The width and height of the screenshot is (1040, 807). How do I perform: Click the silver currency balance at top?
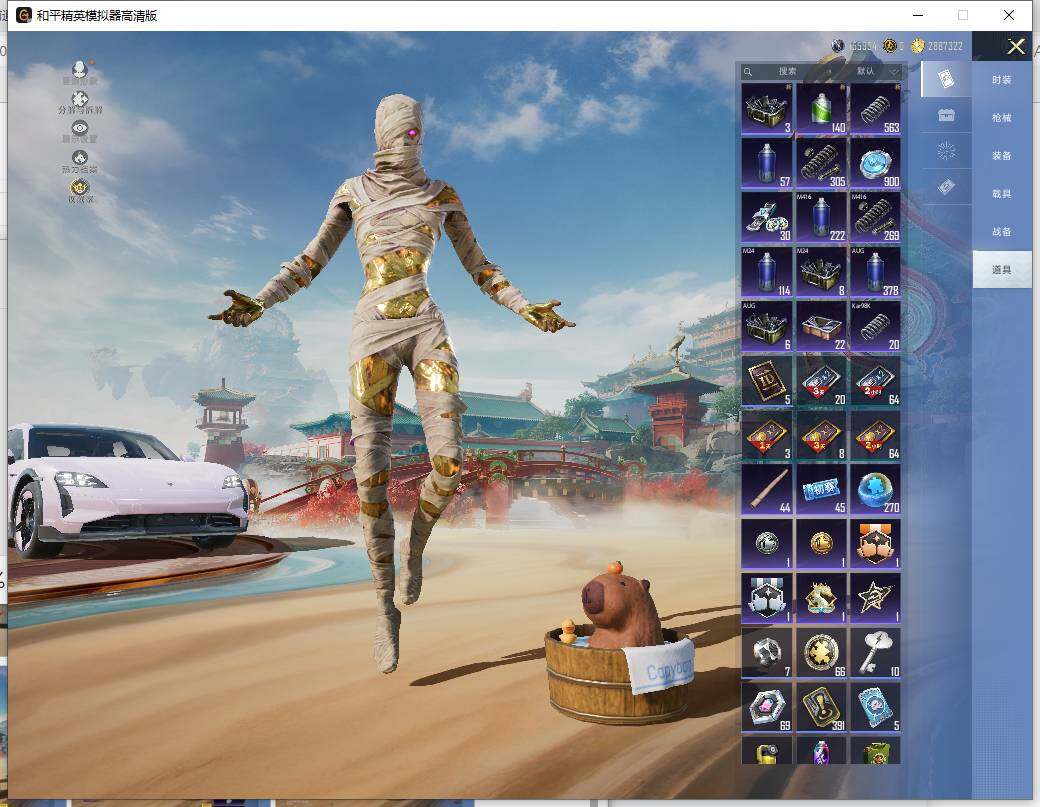[x=854, y=46]
